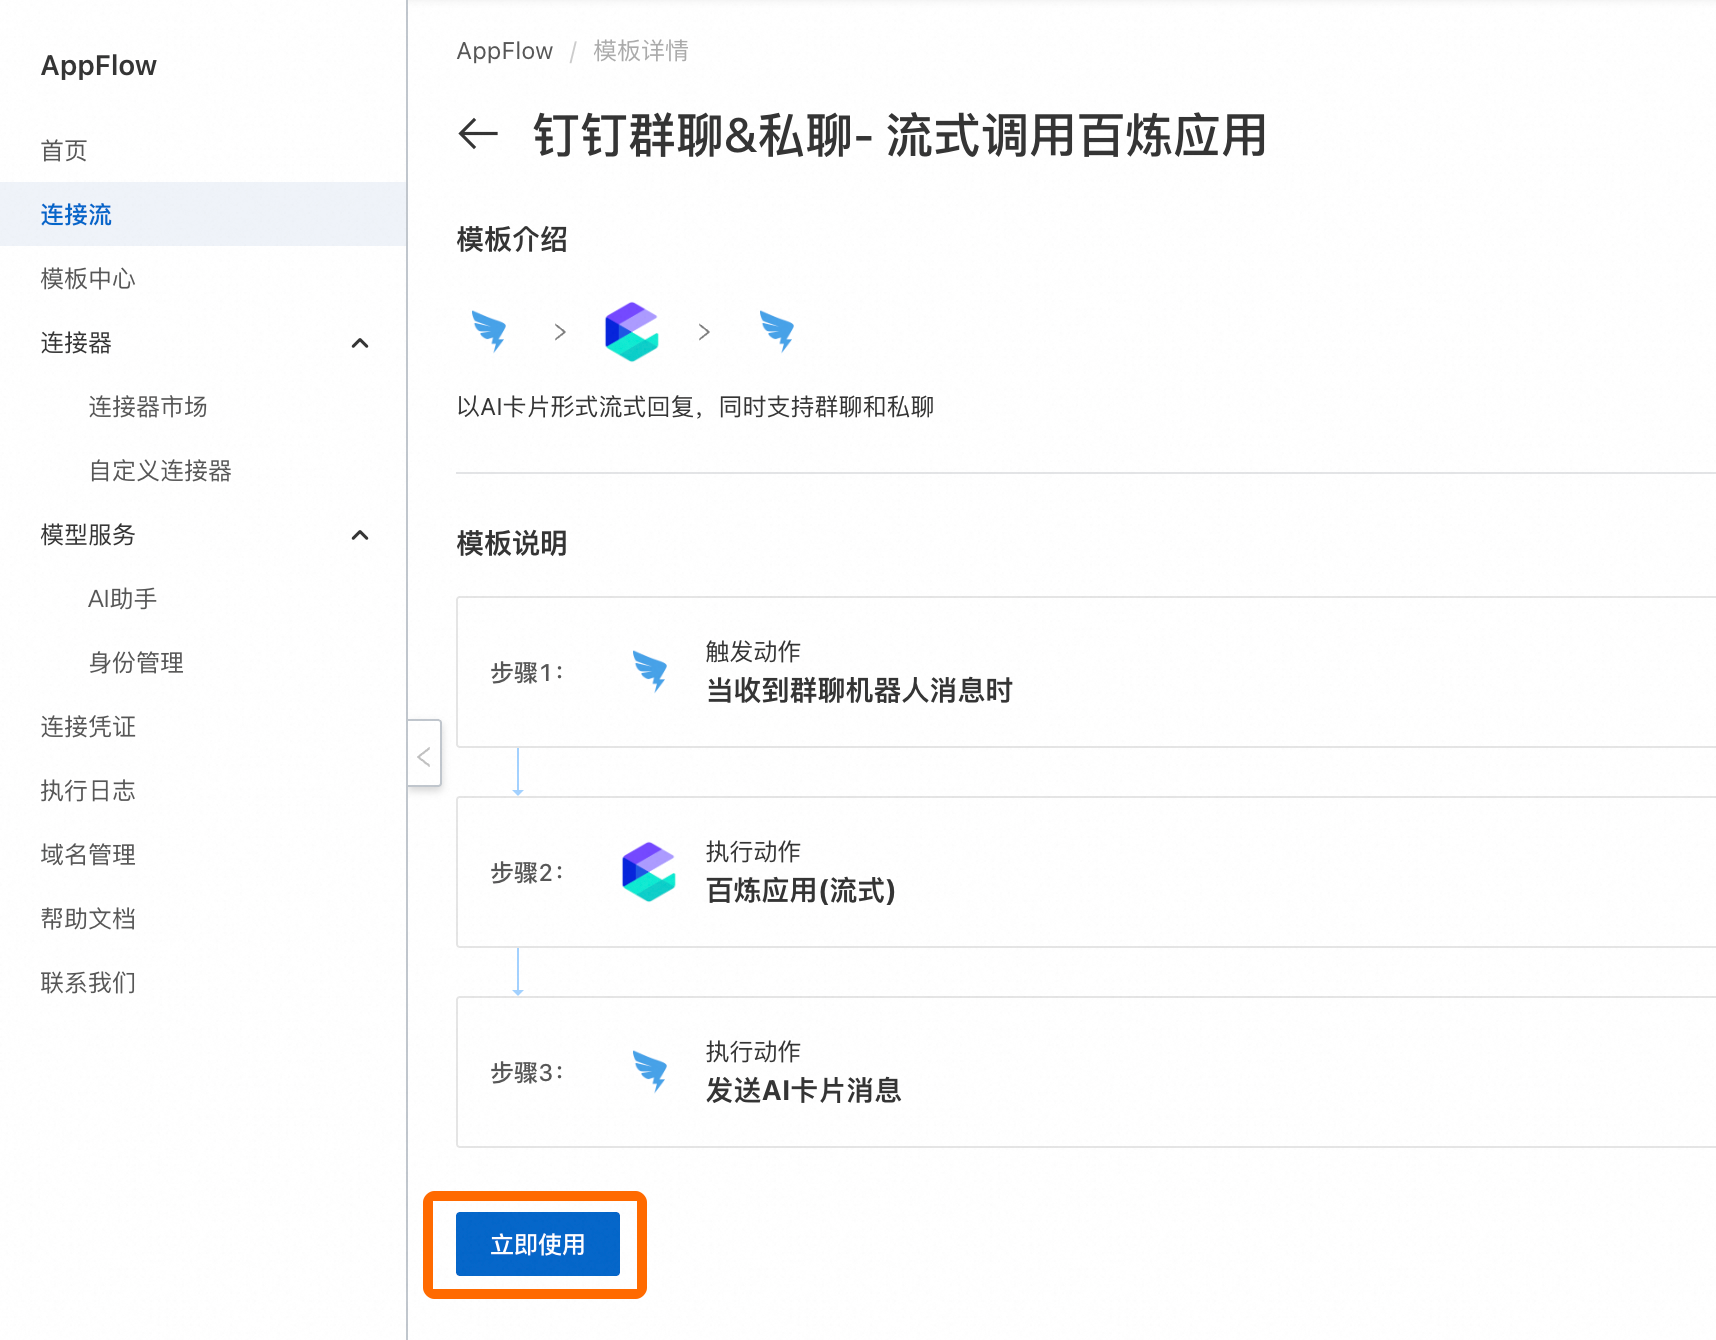Click the 步骤3: label
The image size is (1716, 1340).
click(527, 1072)
